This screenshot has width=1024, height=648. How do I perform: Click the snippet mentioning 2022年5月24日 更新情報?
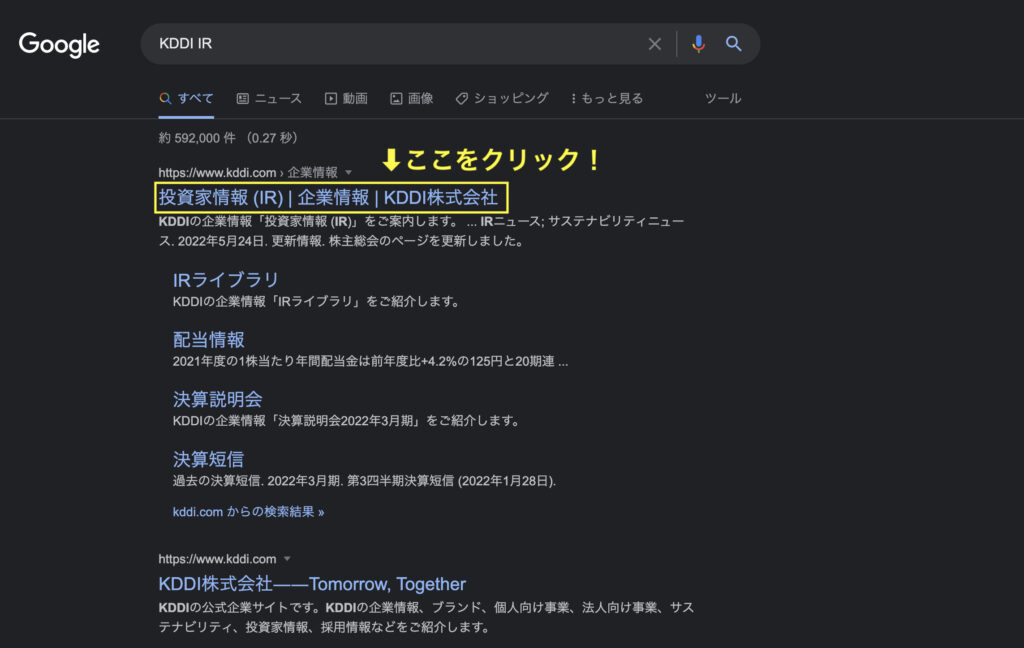421,231
